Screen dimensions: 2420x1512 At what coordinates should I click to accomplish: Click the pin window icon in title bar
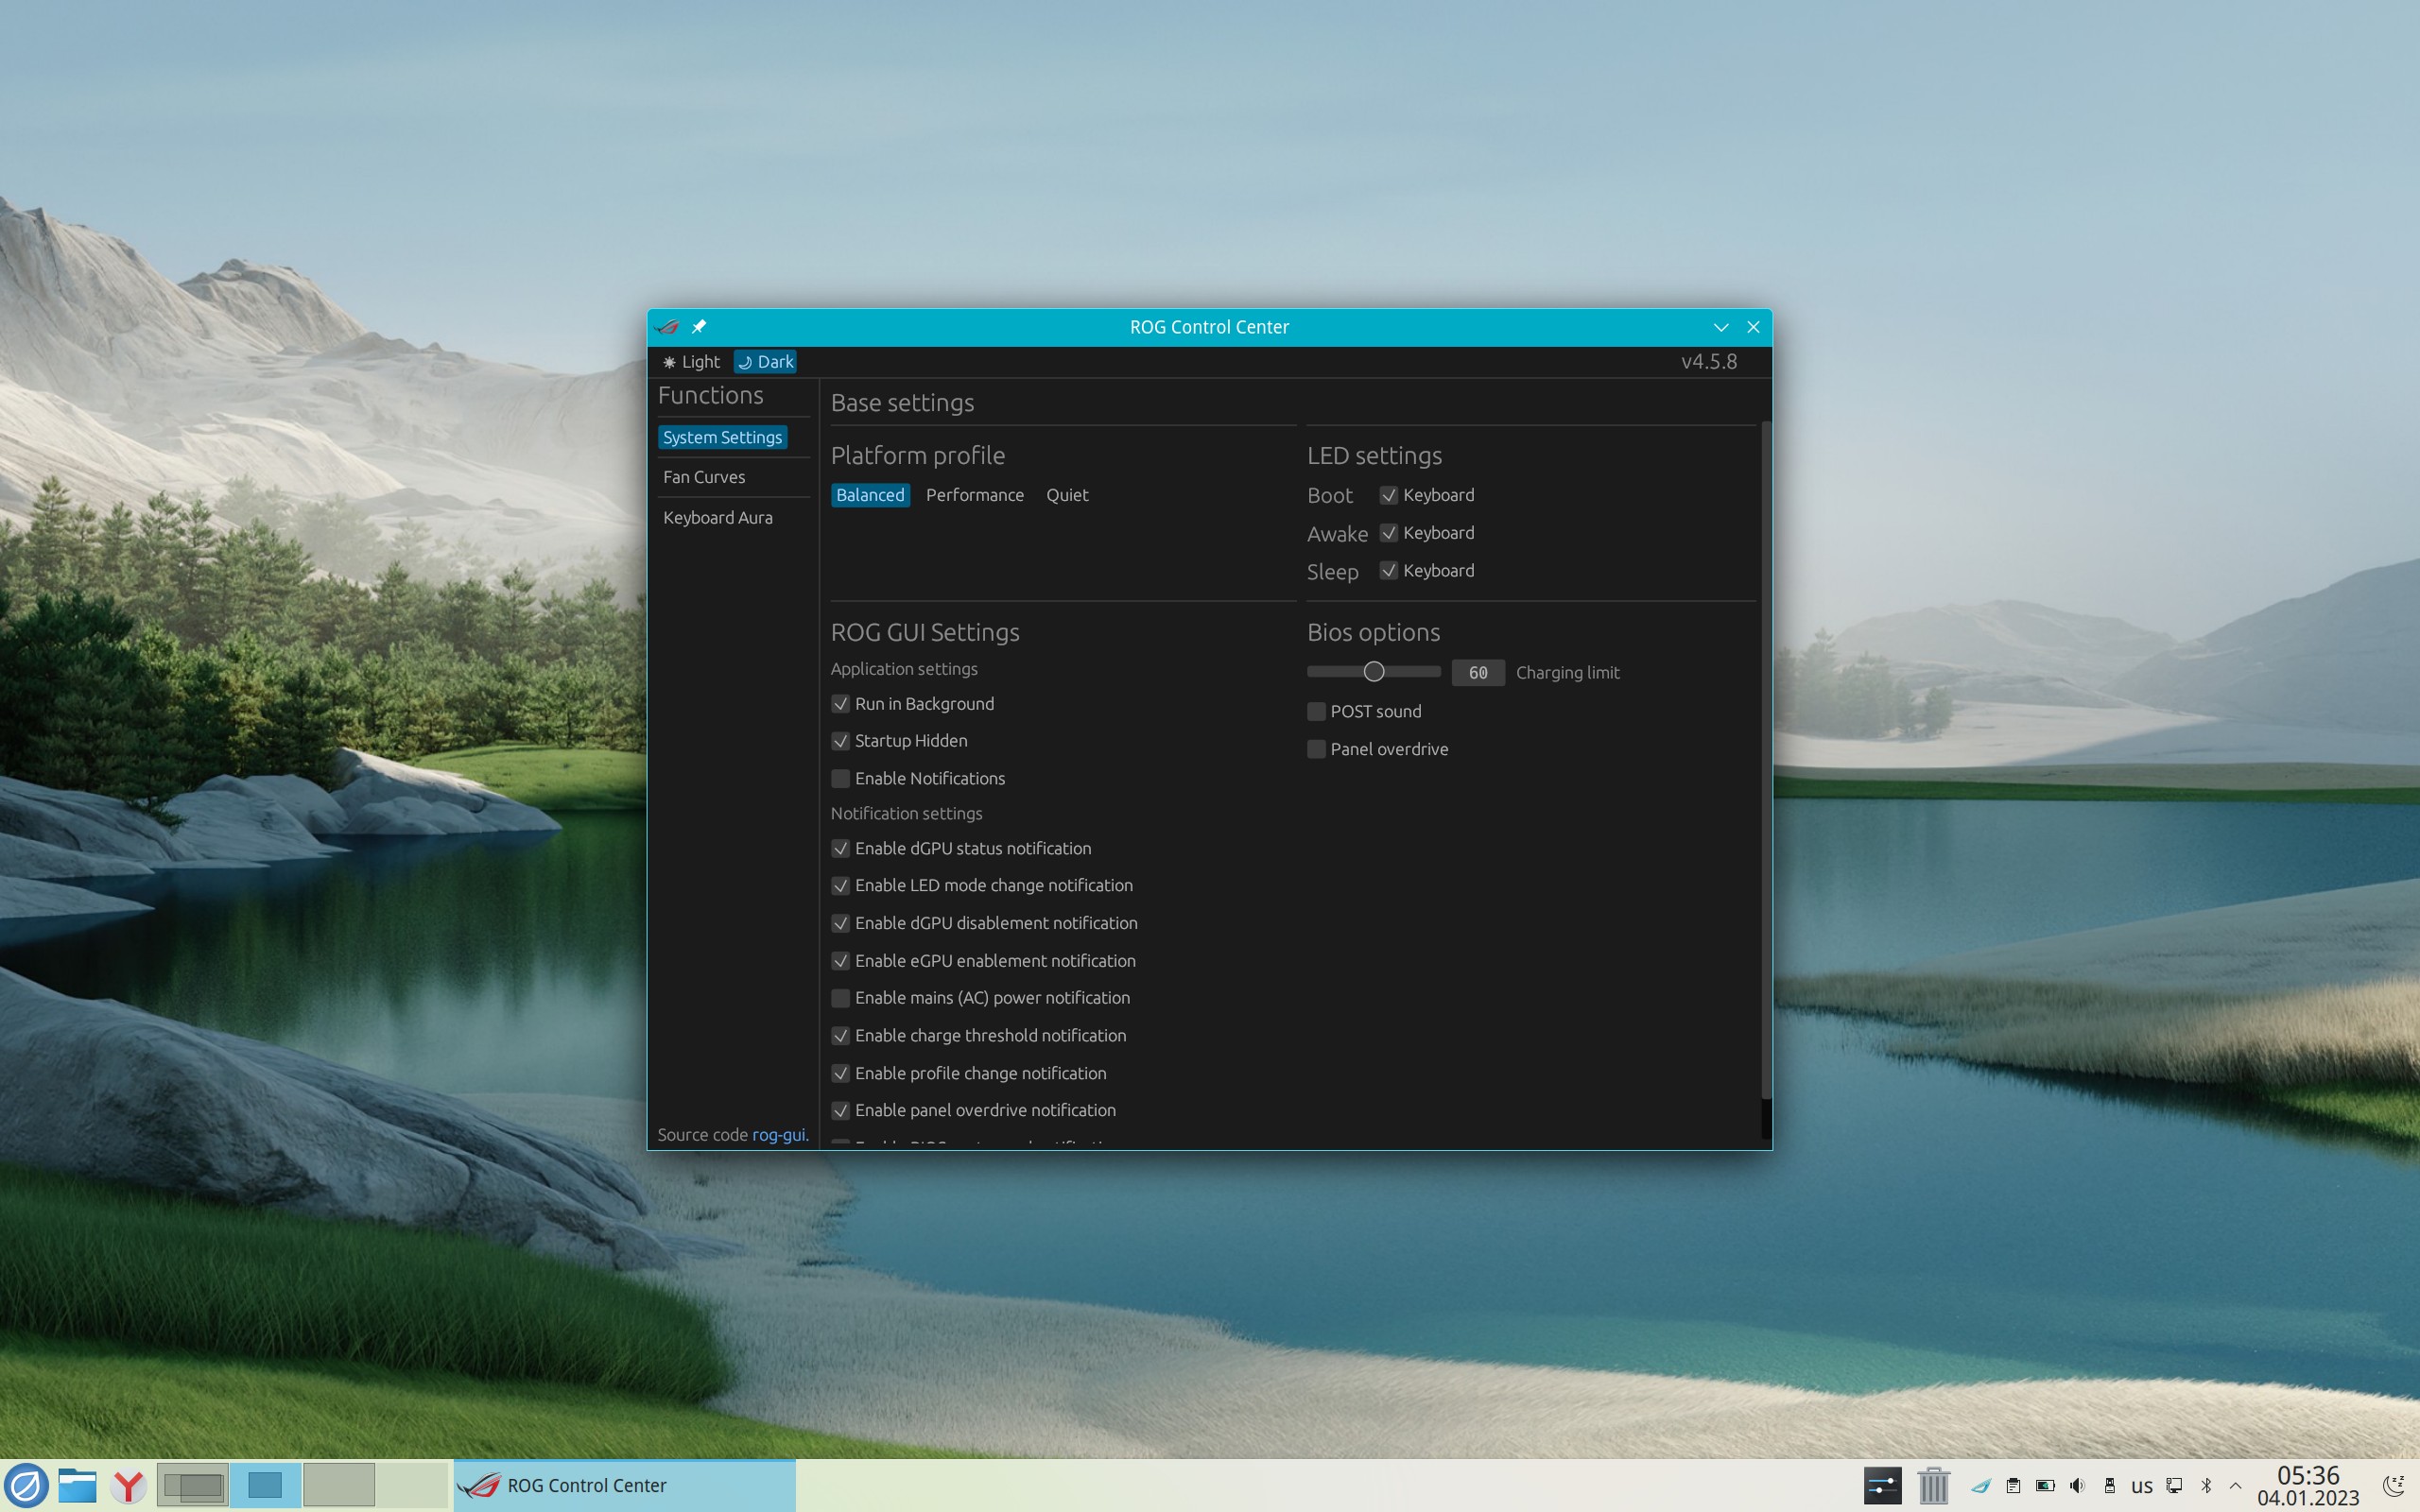(x=699, y=327)
